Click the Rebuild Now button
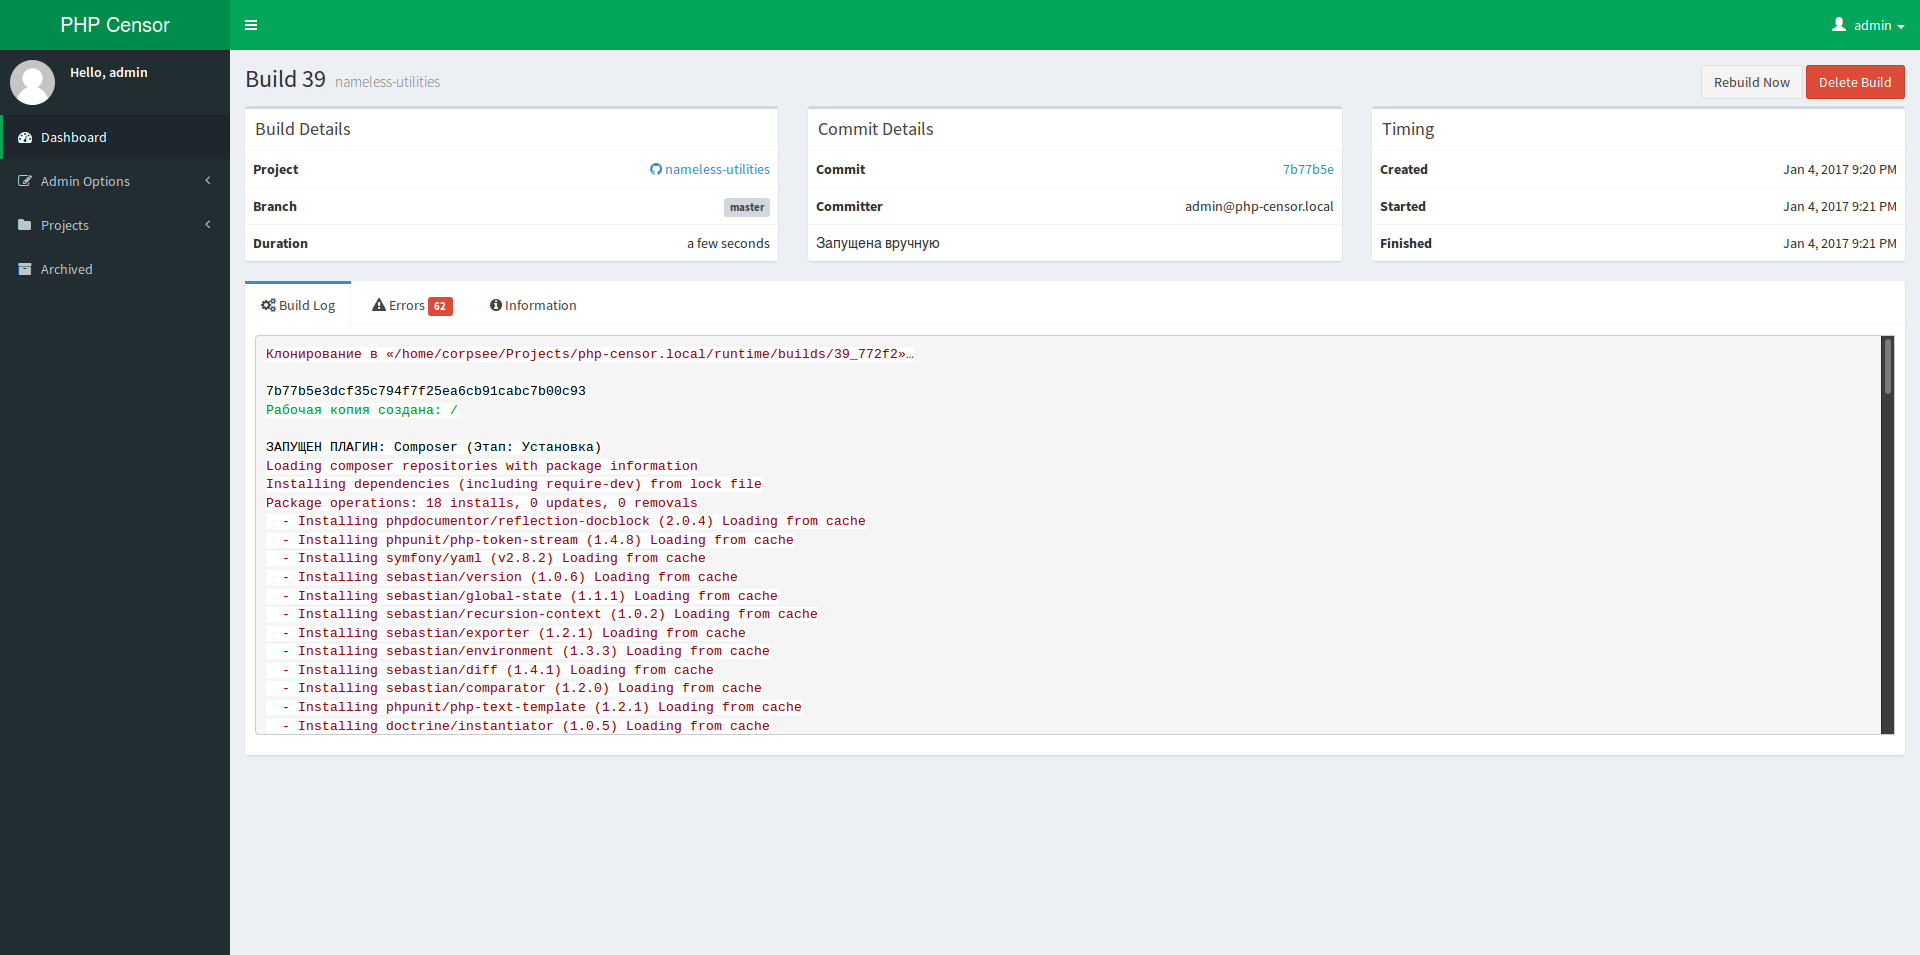The height and width of the screenshot is (955, 1920). 1751,83
